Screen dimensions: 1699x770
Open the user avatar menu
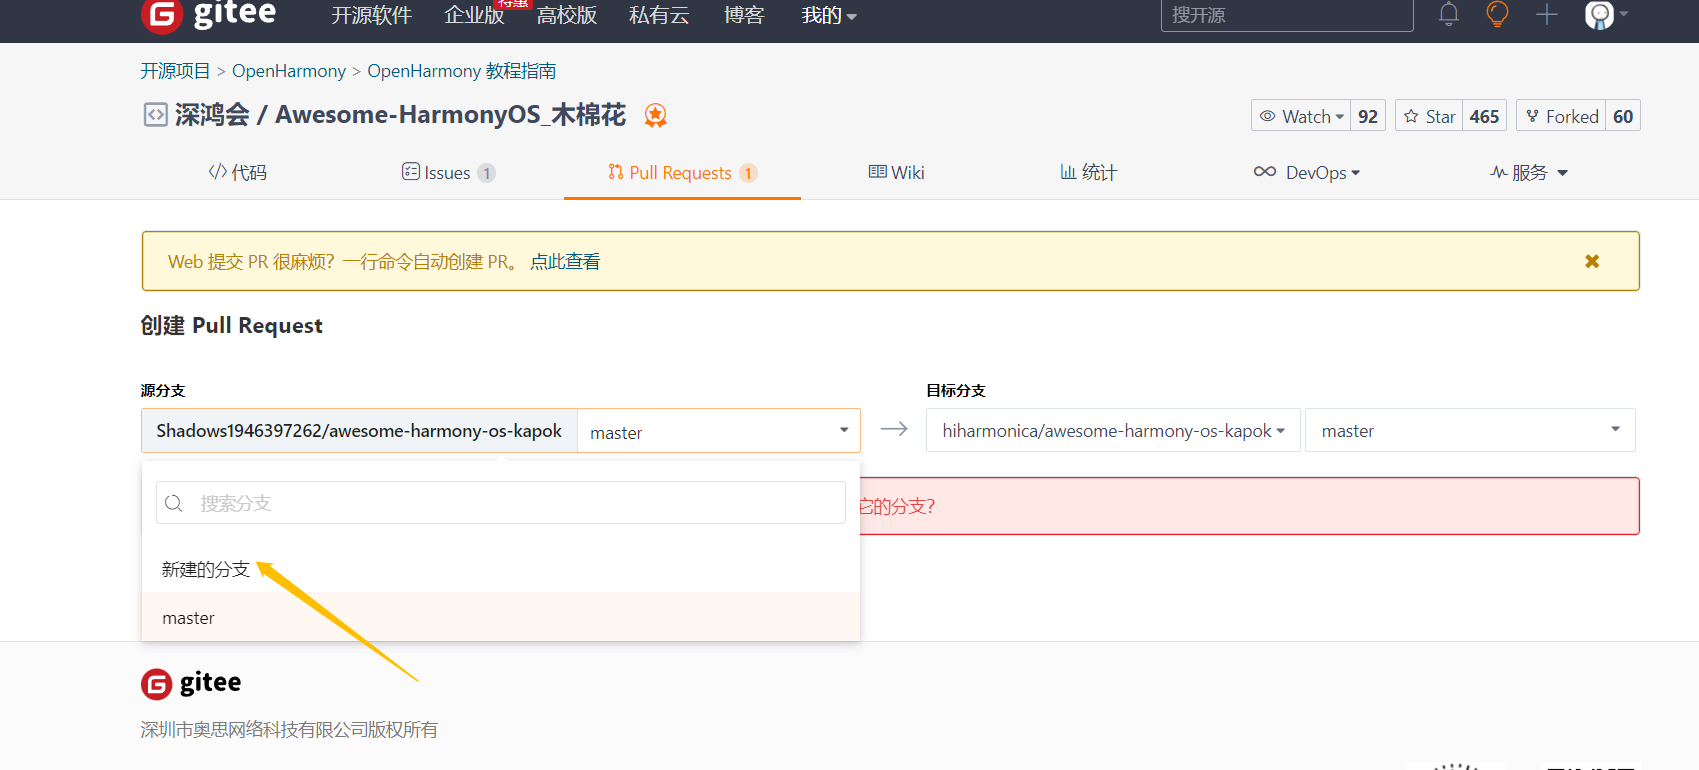[x=1606, y=14]
